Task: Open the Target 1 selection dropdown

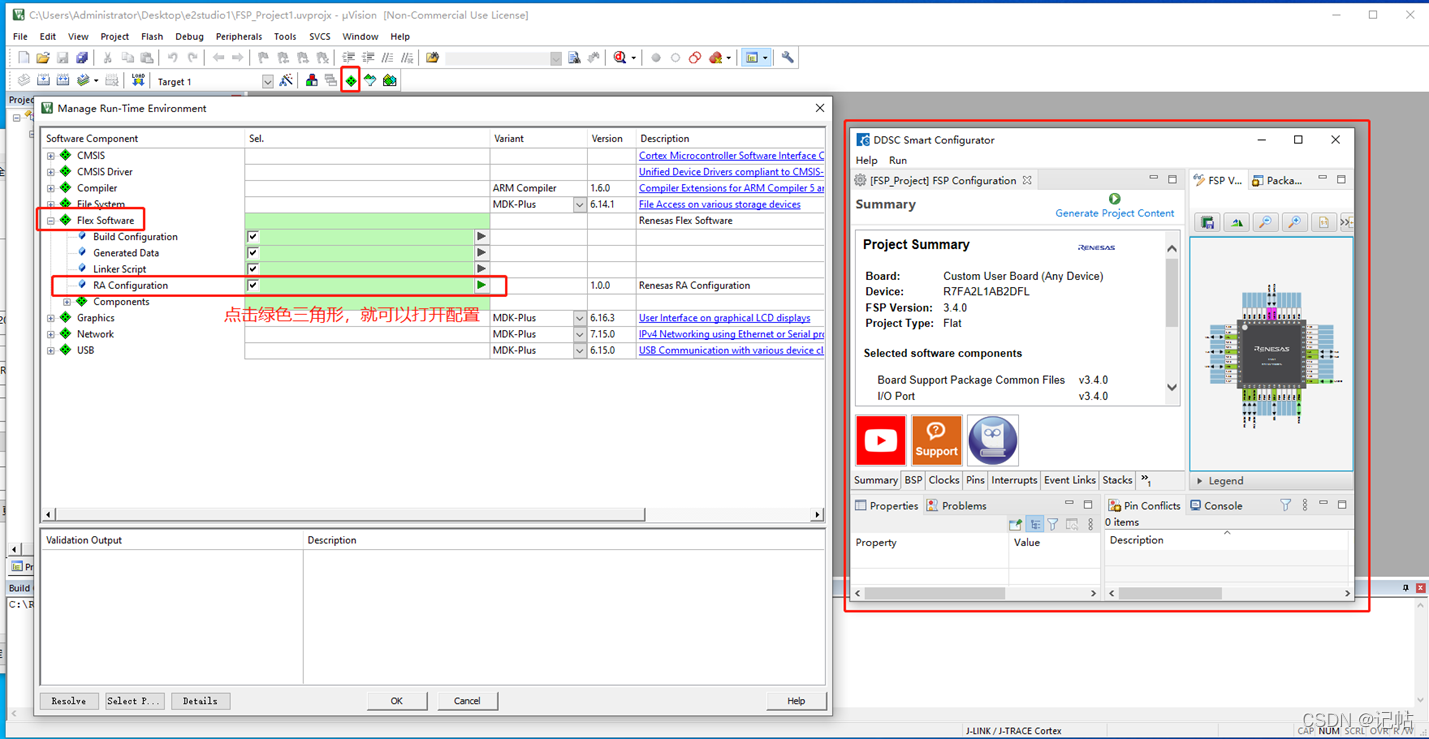Action: [x=267, y=82]
